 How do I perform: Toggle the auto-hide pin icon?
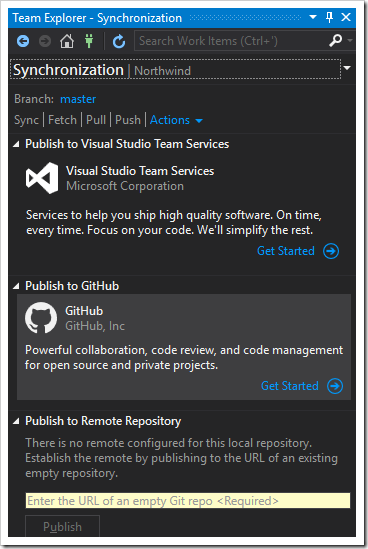coord(329,17)
